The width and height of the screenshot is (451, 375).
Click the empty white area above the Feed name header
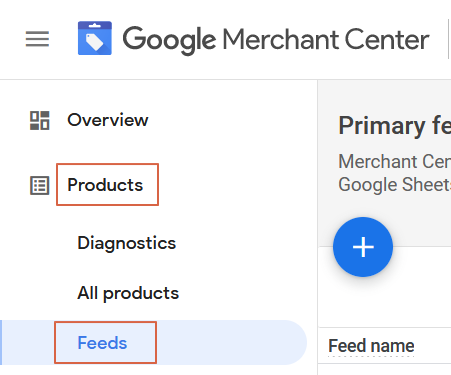click(x=385, y=302)
